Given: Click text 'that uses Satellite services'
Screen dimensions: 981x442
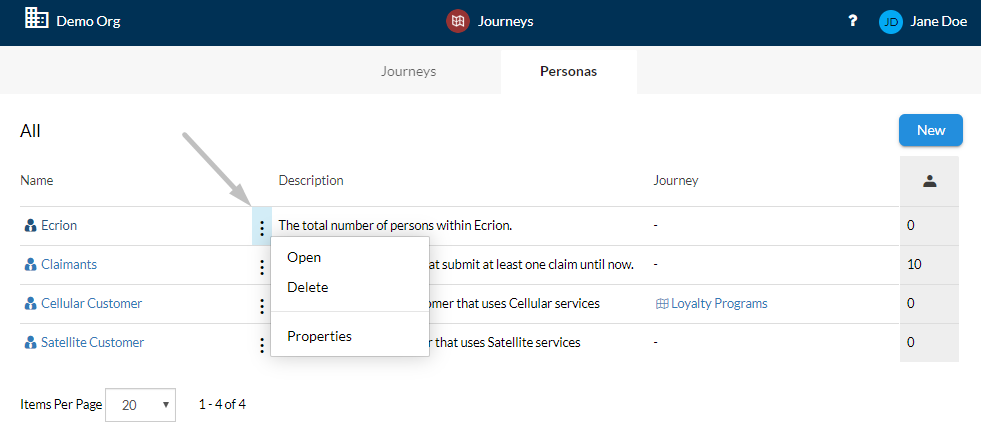Looking at the screenshot, I should tap(507, 342).
